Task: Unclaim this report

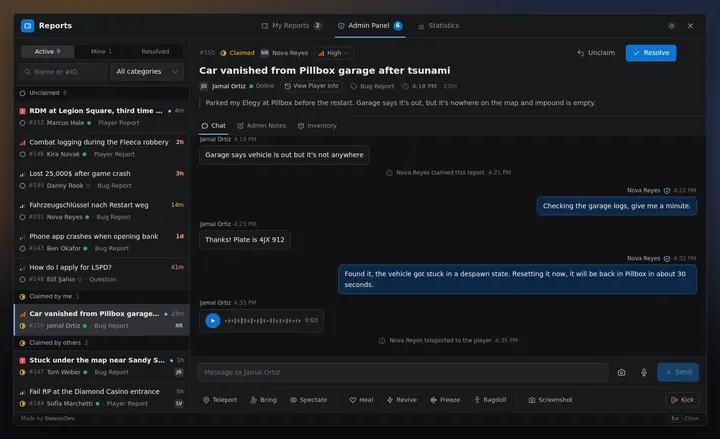Action: pos(596,53)
